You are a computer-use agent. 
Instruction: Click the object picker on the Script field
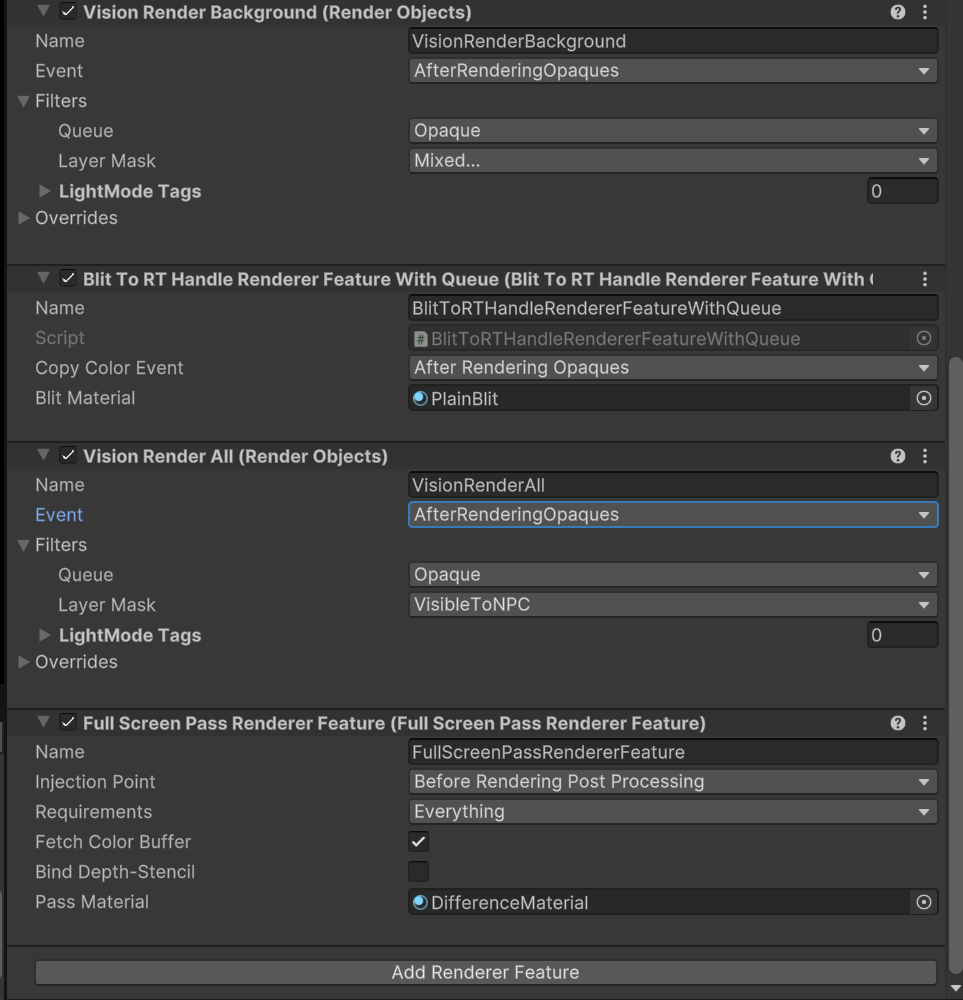tap(924, 338)
